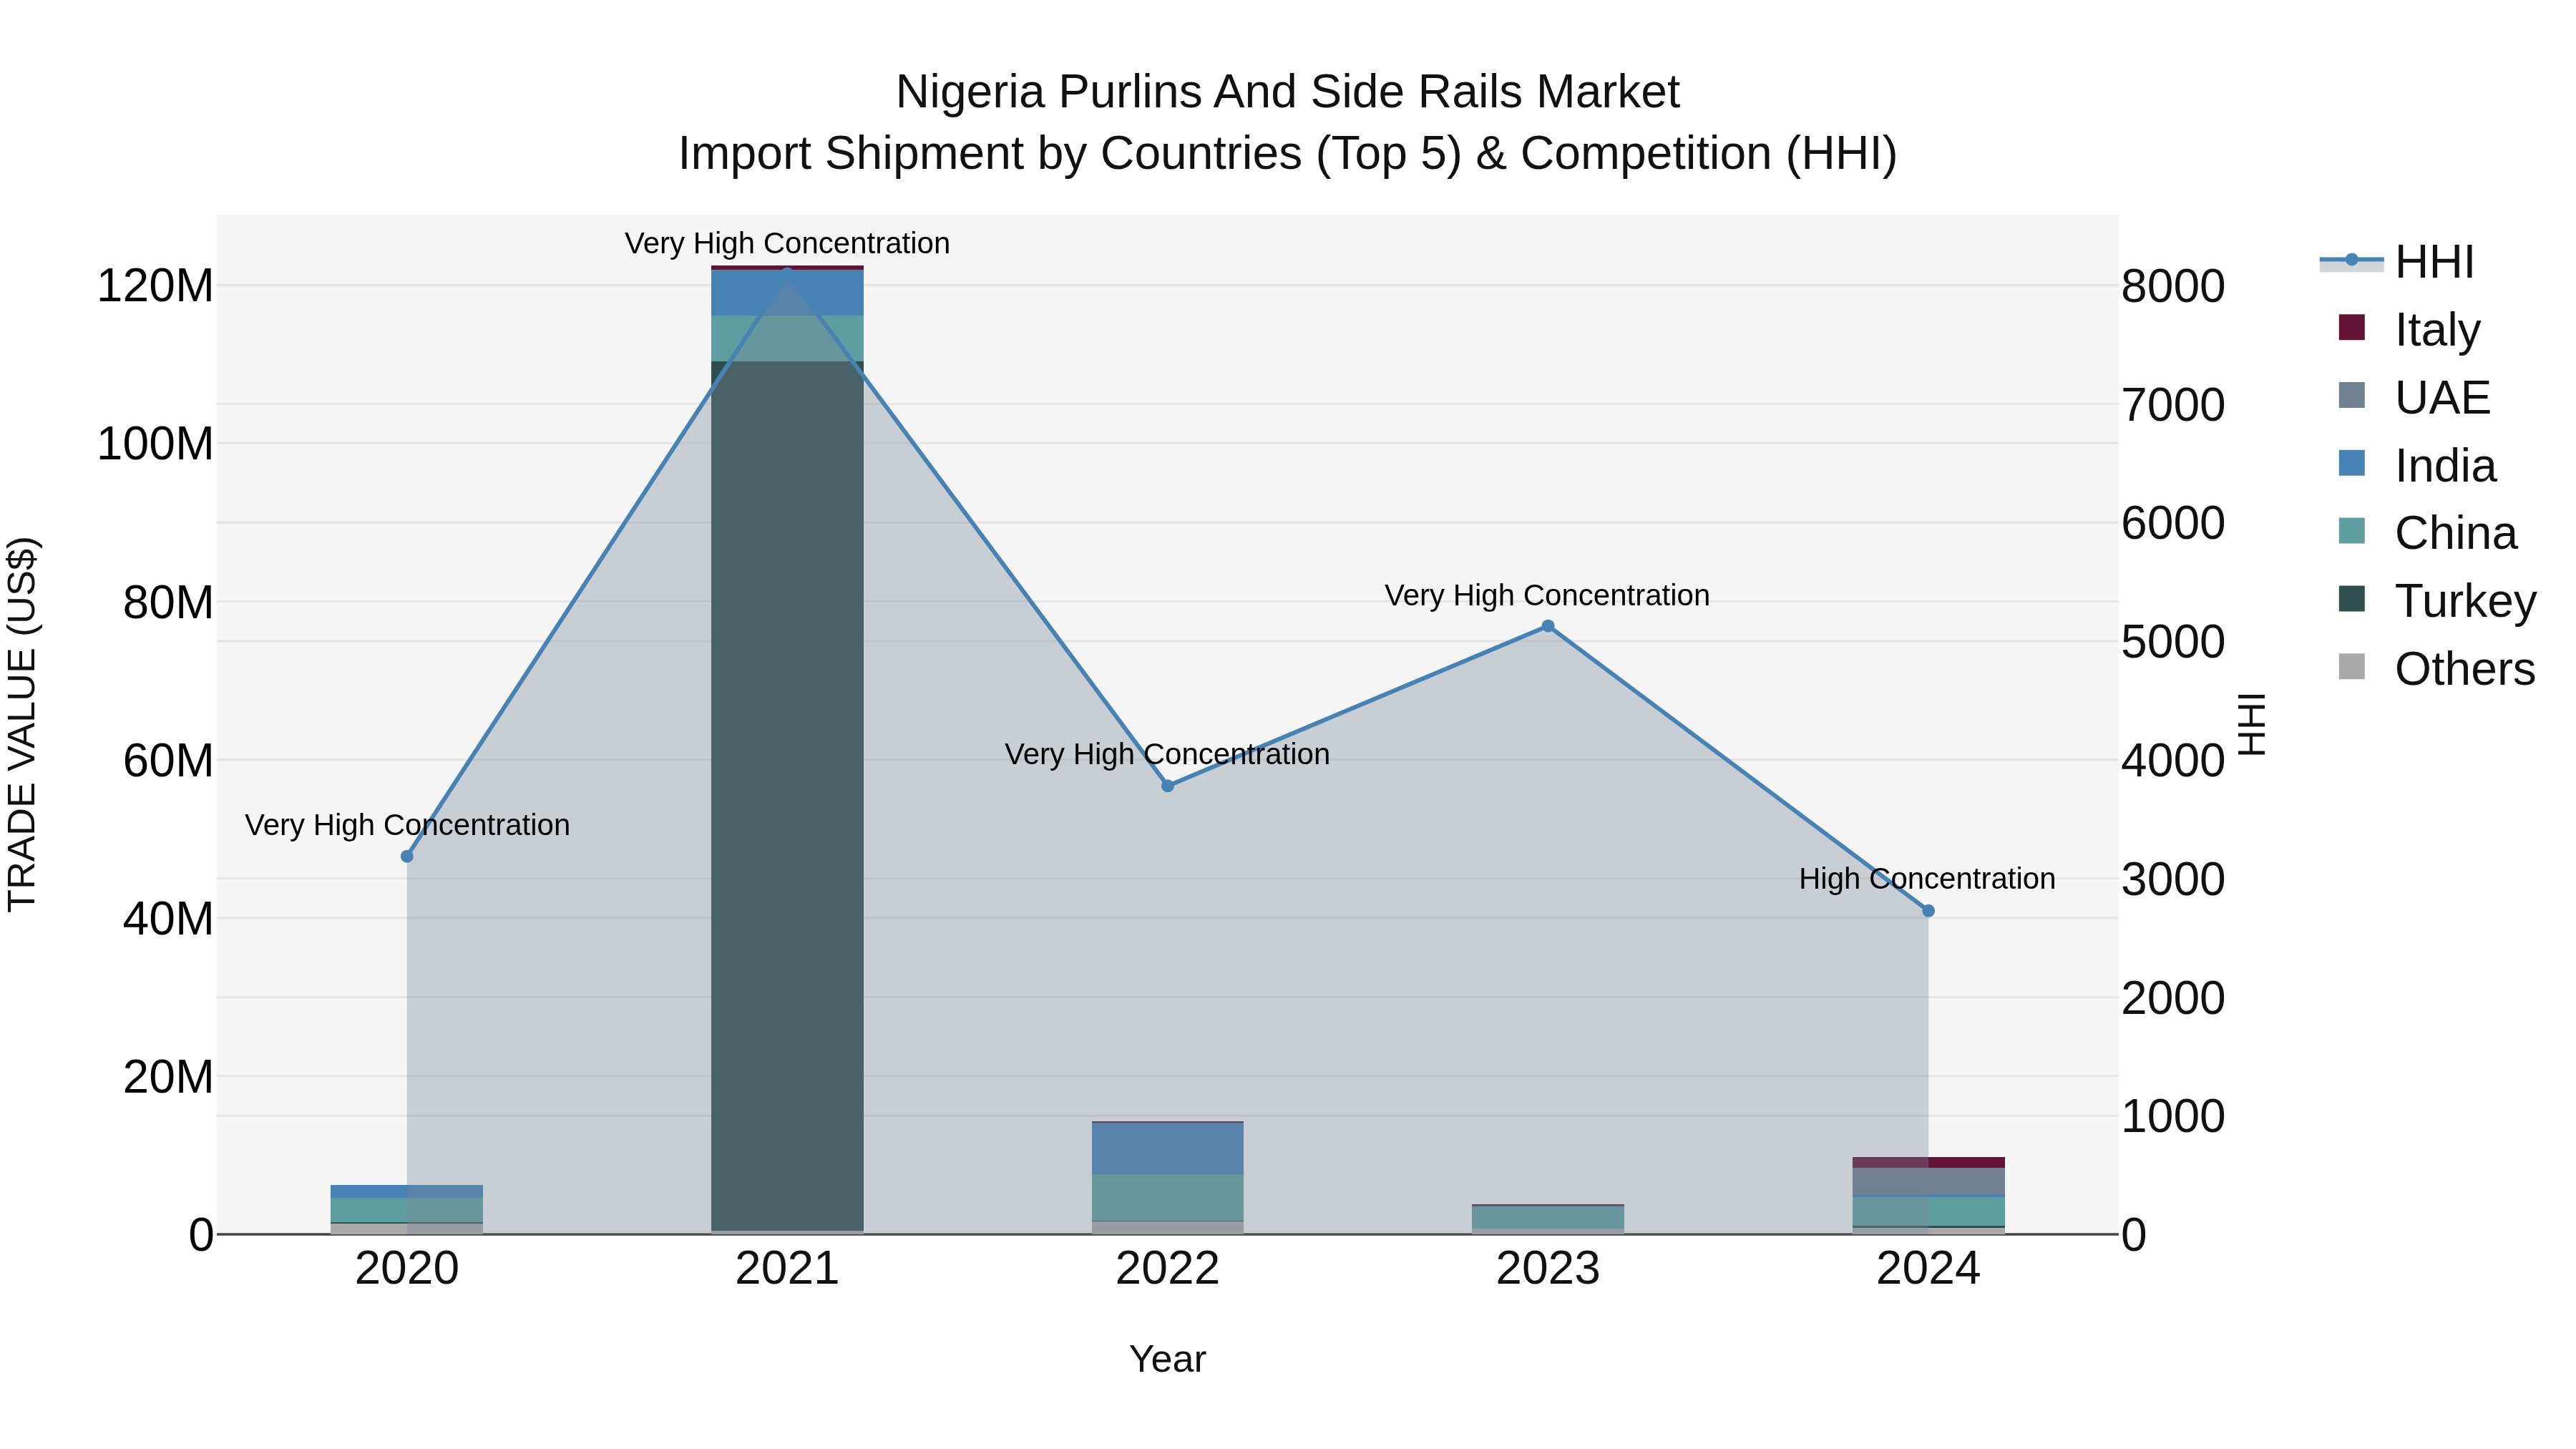Click the UAE legend color swatch

coord(2352,396)
